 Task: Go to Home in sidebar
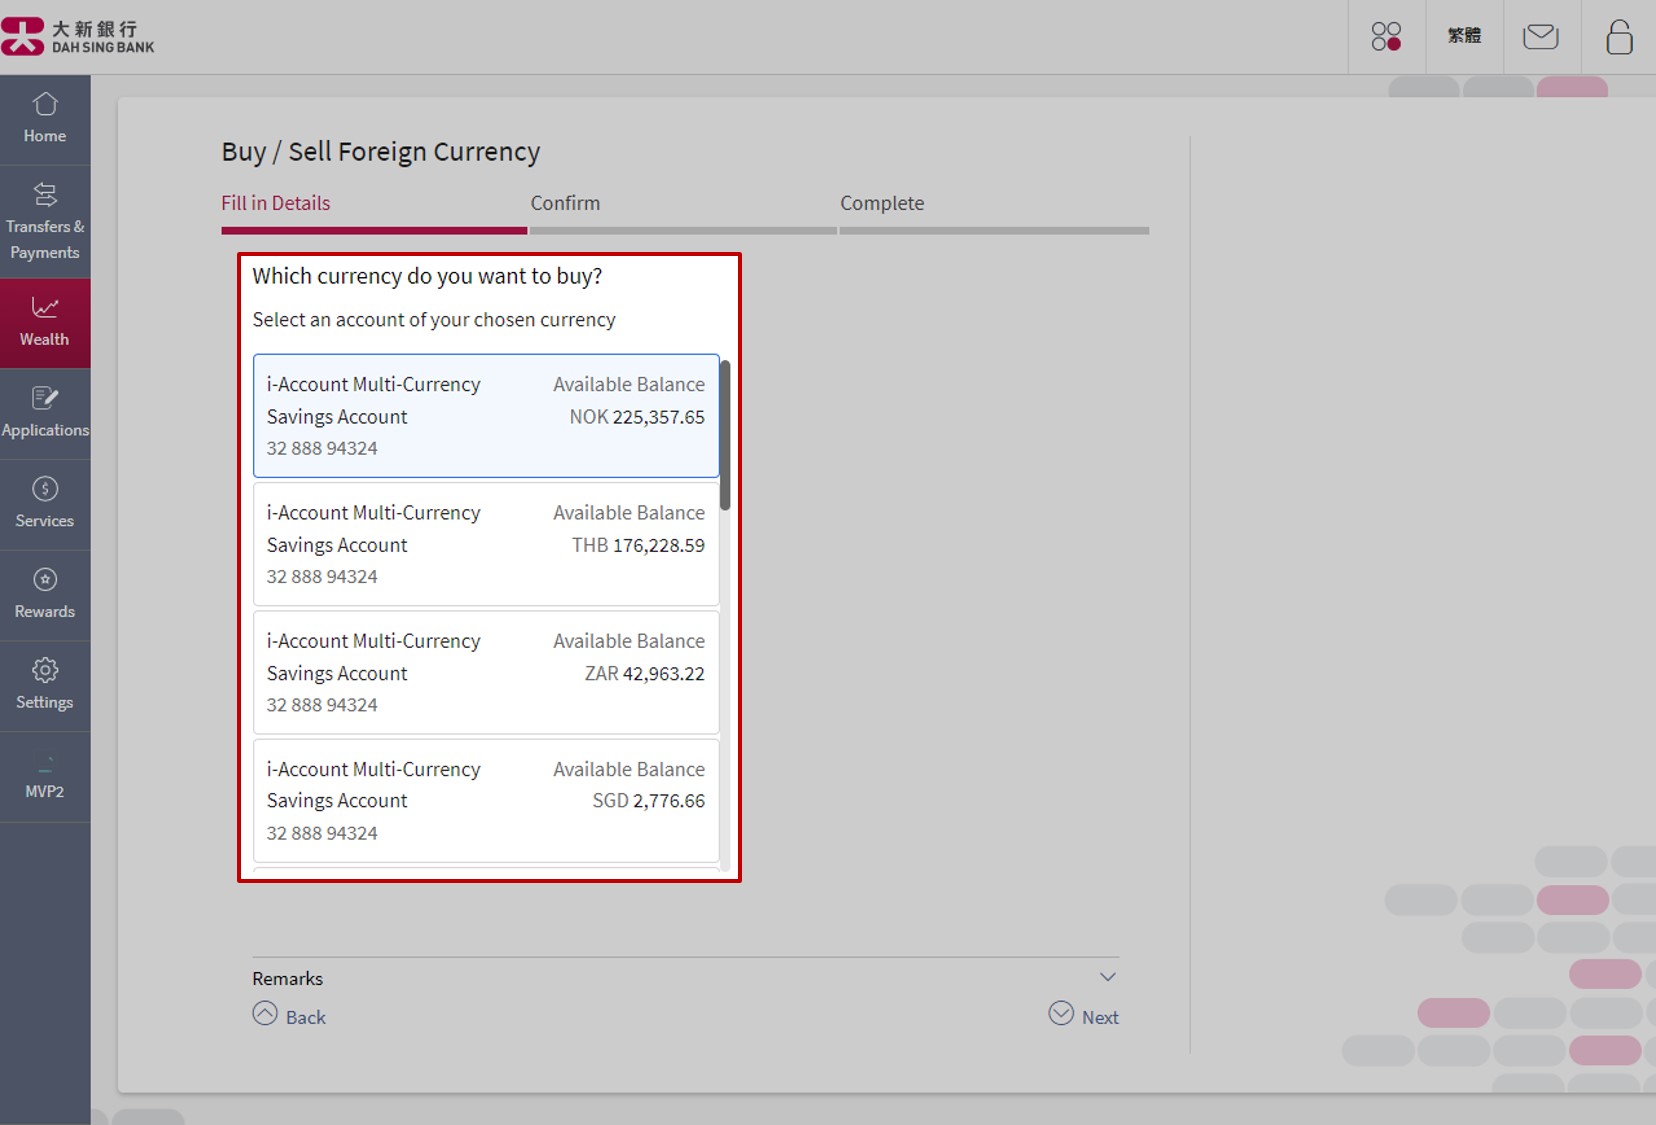click(x=45, y=118)
